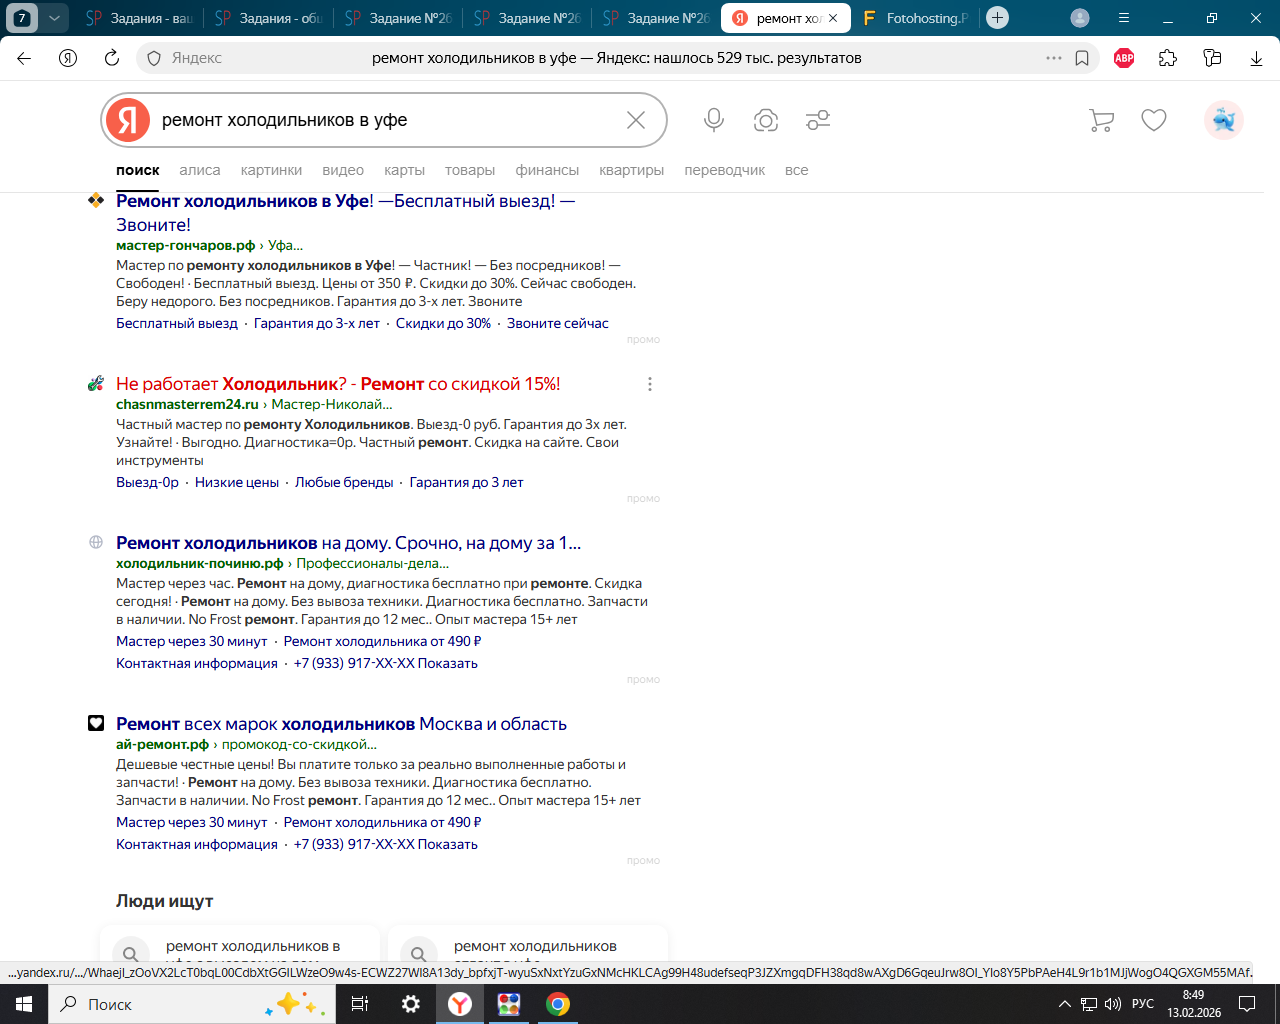Viewport: 1280px width, 1024px height.
Task: Click 'Бесплатный выезд' sitelink
Action: tap(177, 323)
